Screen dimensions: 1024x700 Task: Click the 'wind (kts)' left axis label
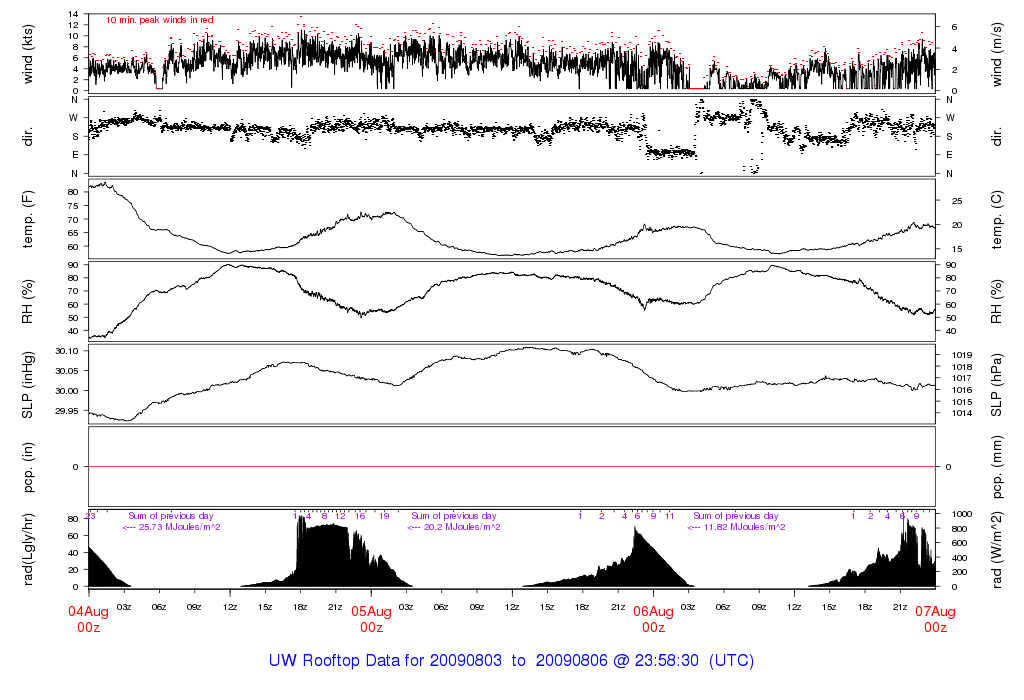27,54
